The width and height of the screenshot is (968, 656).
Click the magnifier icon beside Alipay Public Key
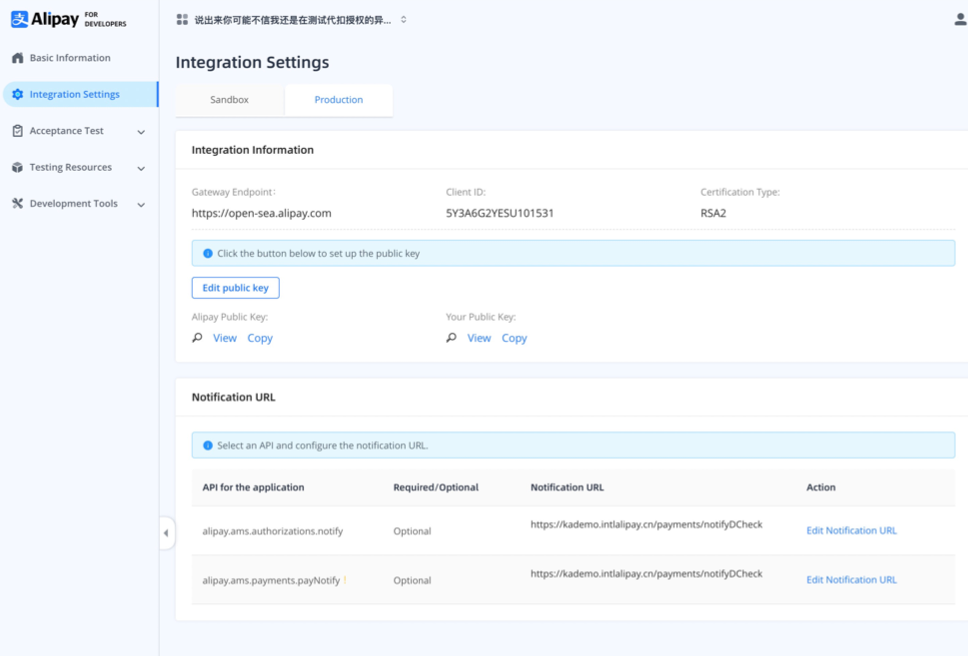coord(197,338)
